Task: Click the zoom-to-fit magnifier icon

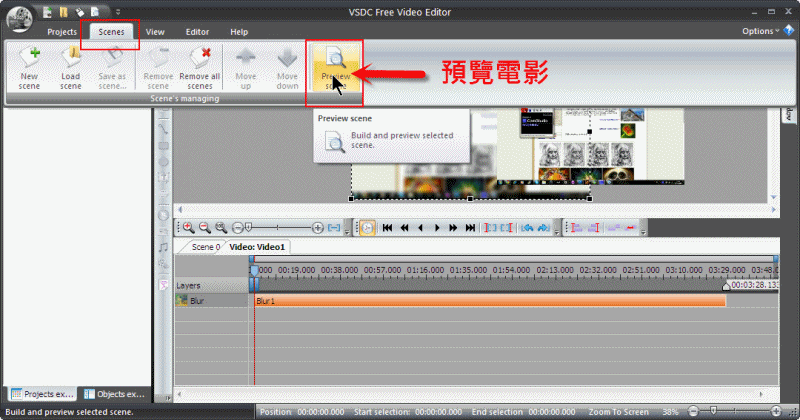Action: pyautogui.click(x=221, y=228)
